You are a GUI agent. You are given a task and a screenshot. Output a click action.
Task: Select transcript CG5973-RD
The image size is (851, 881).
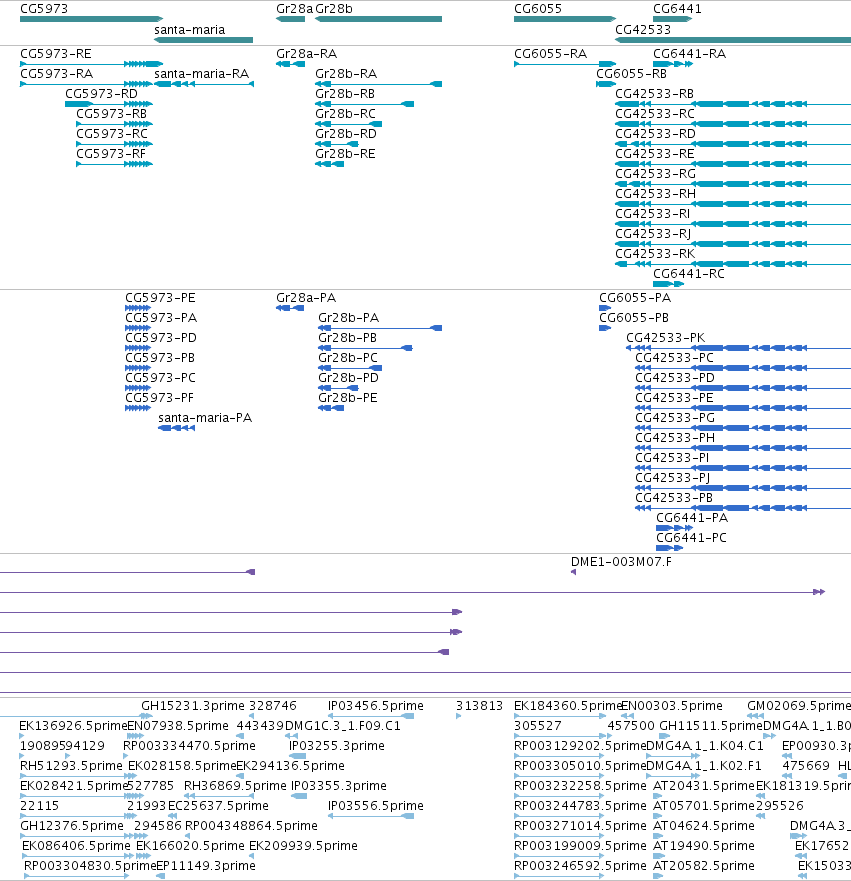[x=109, y=104]
